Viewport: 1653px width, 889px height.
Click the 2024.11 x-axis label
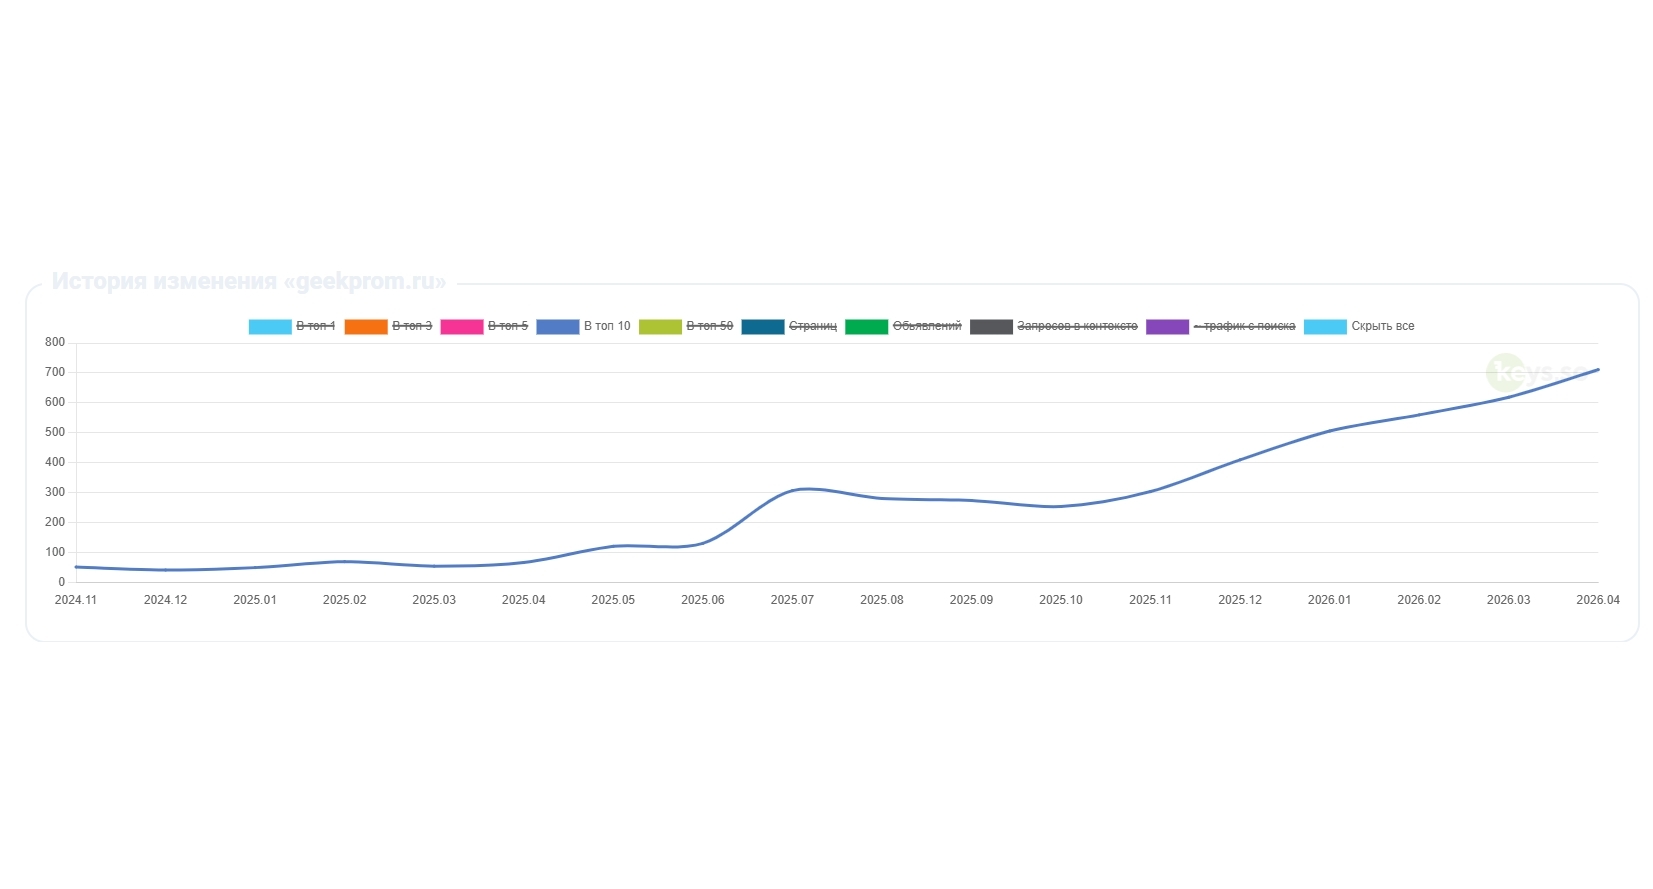pos(76,600)
